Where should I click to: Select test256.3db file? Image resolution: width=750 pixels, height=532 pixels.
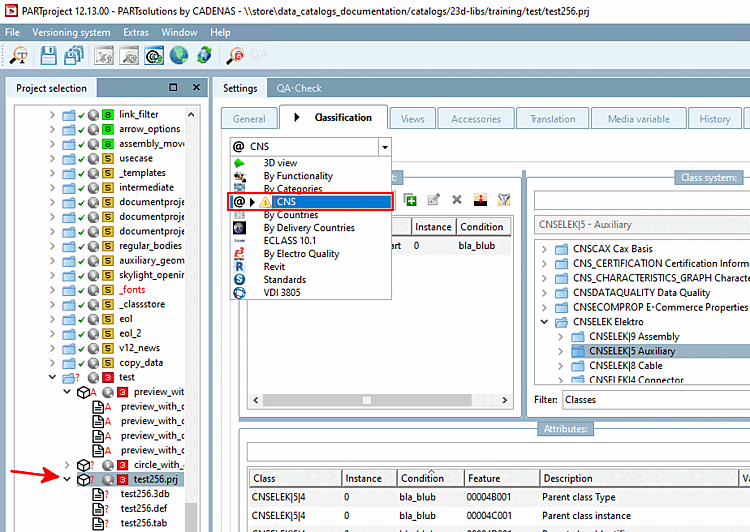pos(145,494)
